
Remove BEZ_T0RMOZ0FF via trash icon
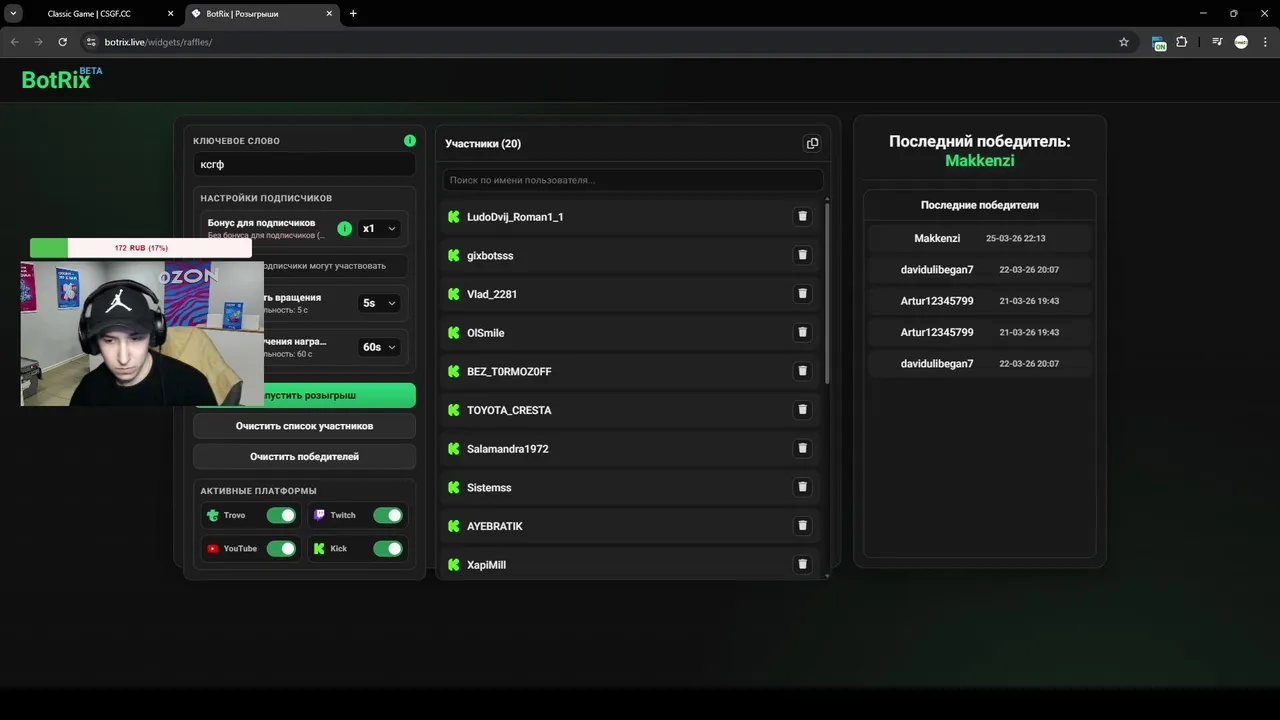(x=802, y=371)
